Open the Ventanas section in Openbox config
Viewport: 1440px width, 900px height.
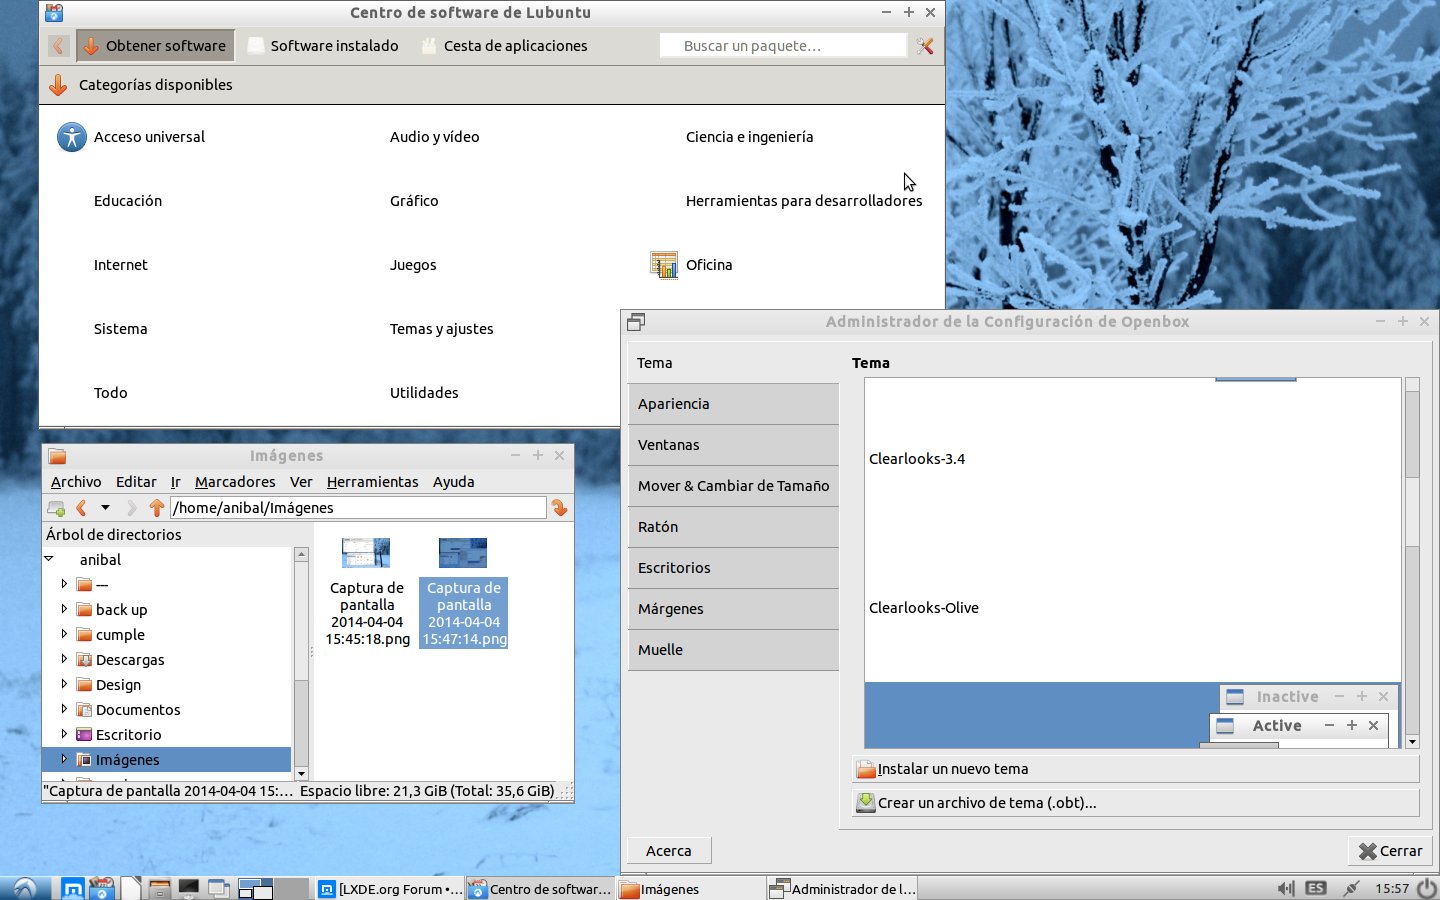click(733, 445)
